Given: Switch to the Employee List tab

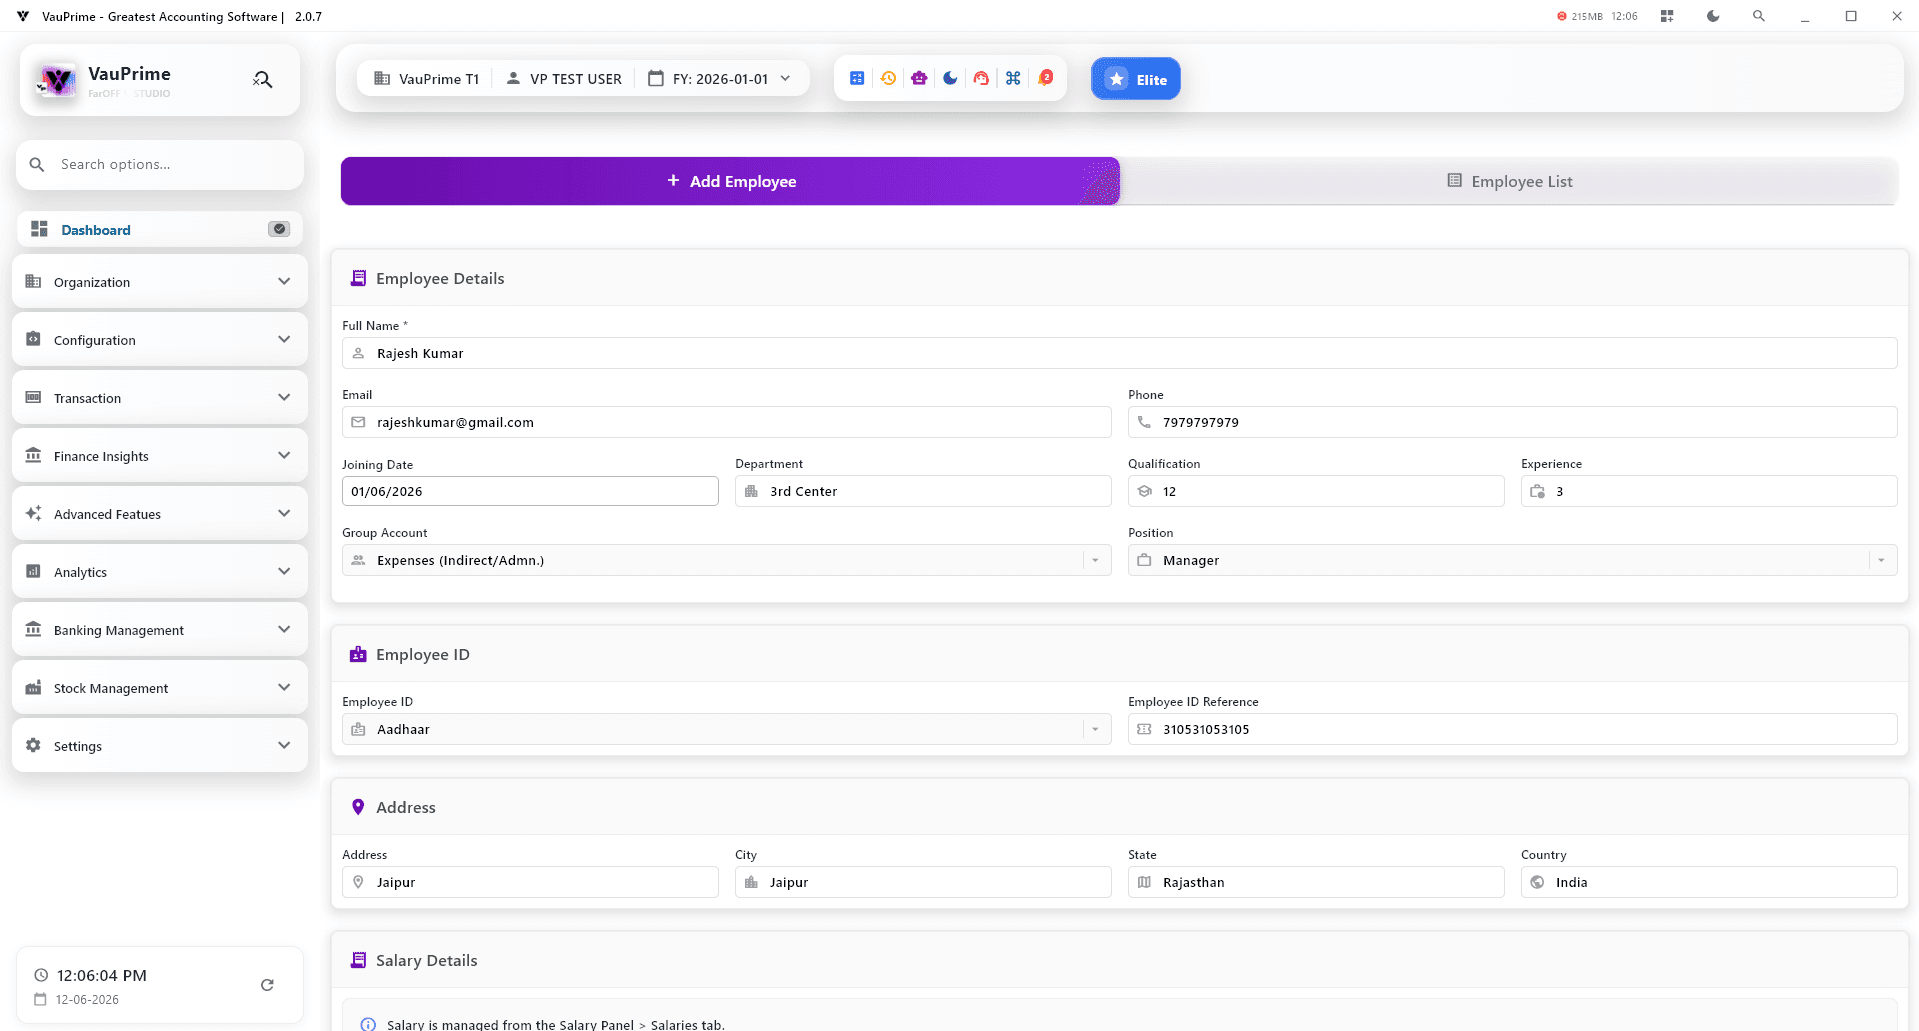Looking at the screenshot, I should [1509, 181].
